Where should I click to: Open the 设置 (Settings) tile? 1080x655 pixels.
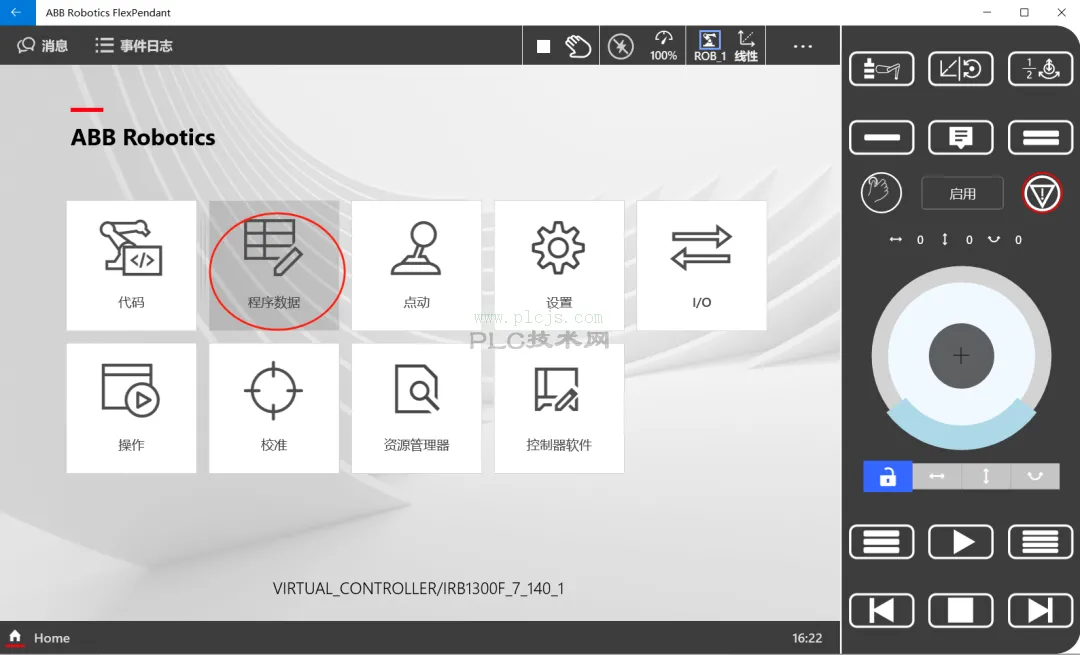(559, 265)
